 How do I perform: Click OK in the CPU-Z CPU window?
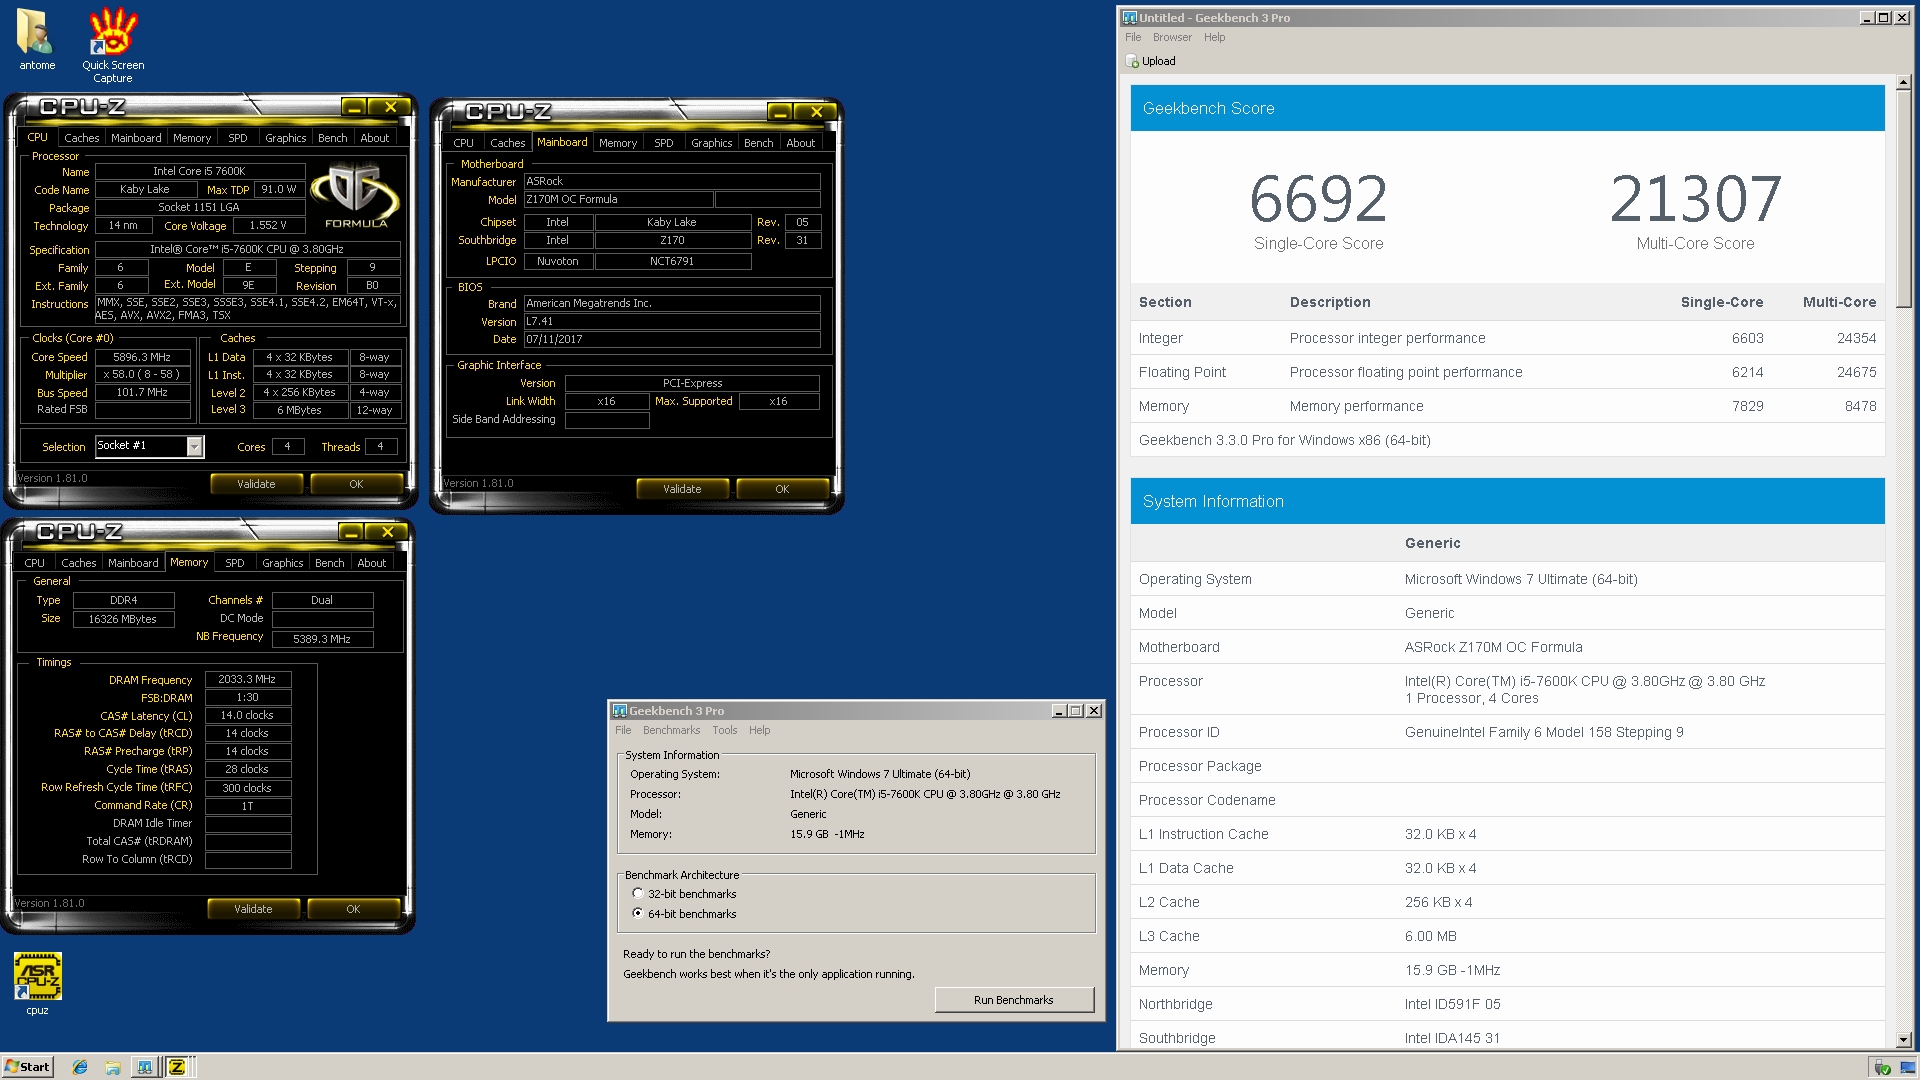coord(356,484)
